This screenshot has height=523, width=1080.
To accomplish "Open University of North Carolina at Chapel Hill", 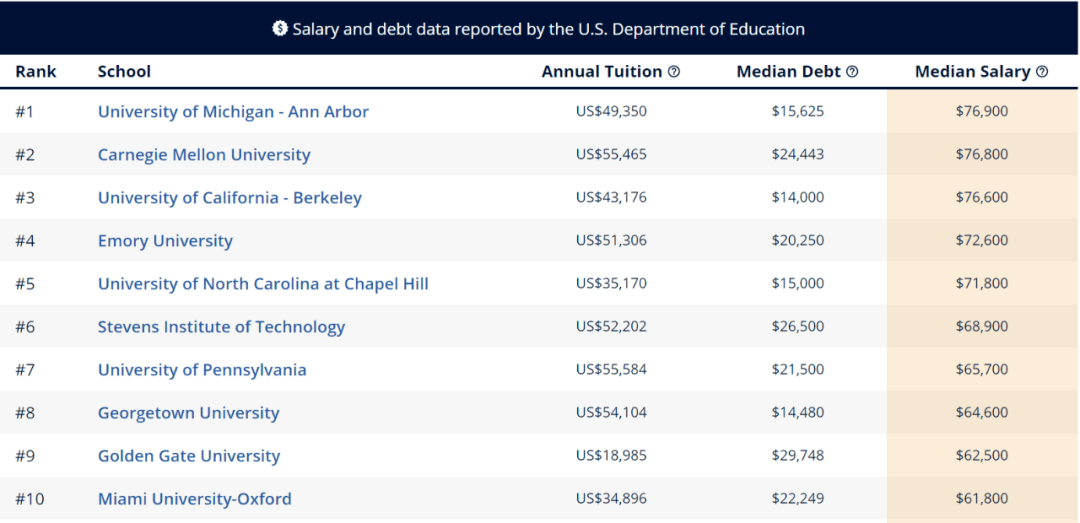I will pyautogui.click(x=263, y=283).
